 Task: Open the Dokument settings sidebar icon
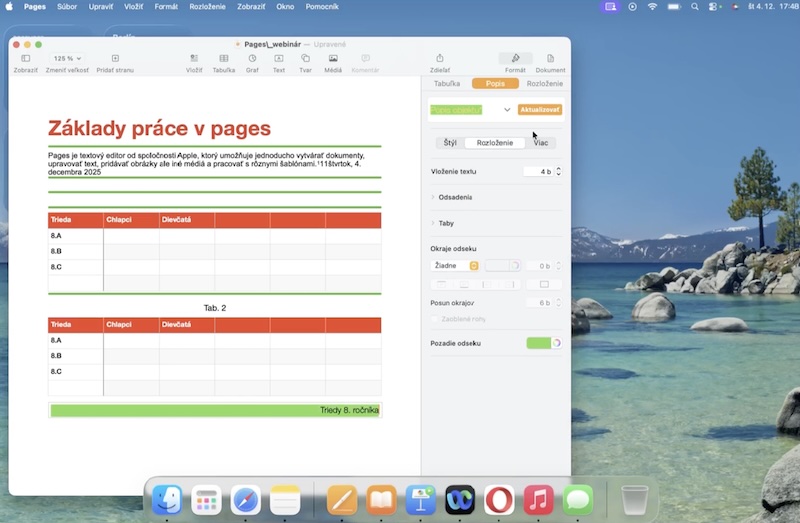[x=550, y=59]
